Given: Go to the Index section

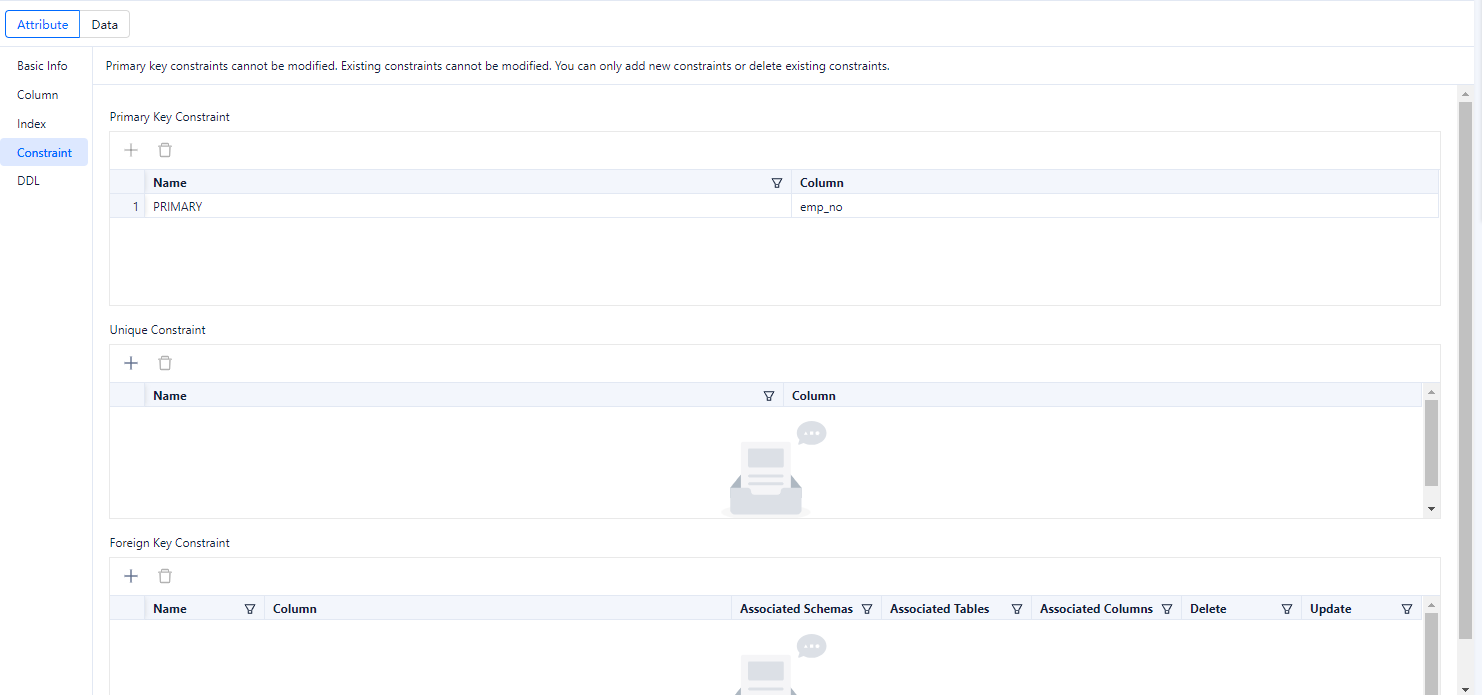Looking at the screenshot, I should point(32,124).
